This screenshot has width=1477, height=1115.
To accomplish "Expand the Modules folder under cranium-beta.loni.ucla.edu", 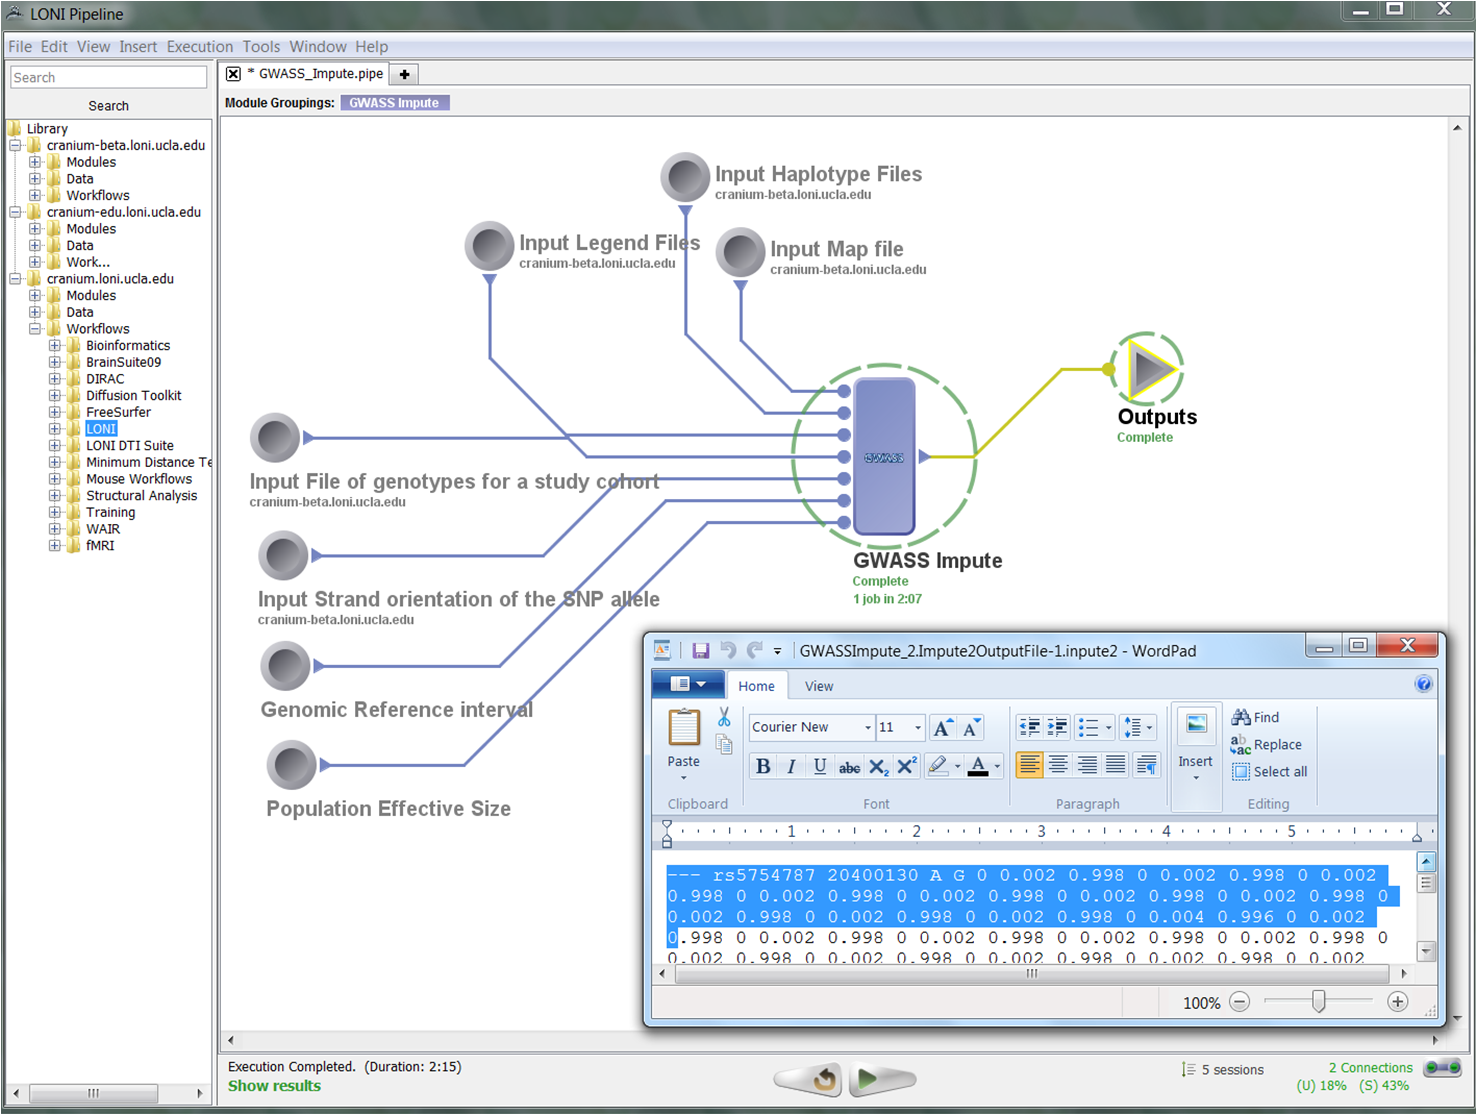I will tap(35, 162).
